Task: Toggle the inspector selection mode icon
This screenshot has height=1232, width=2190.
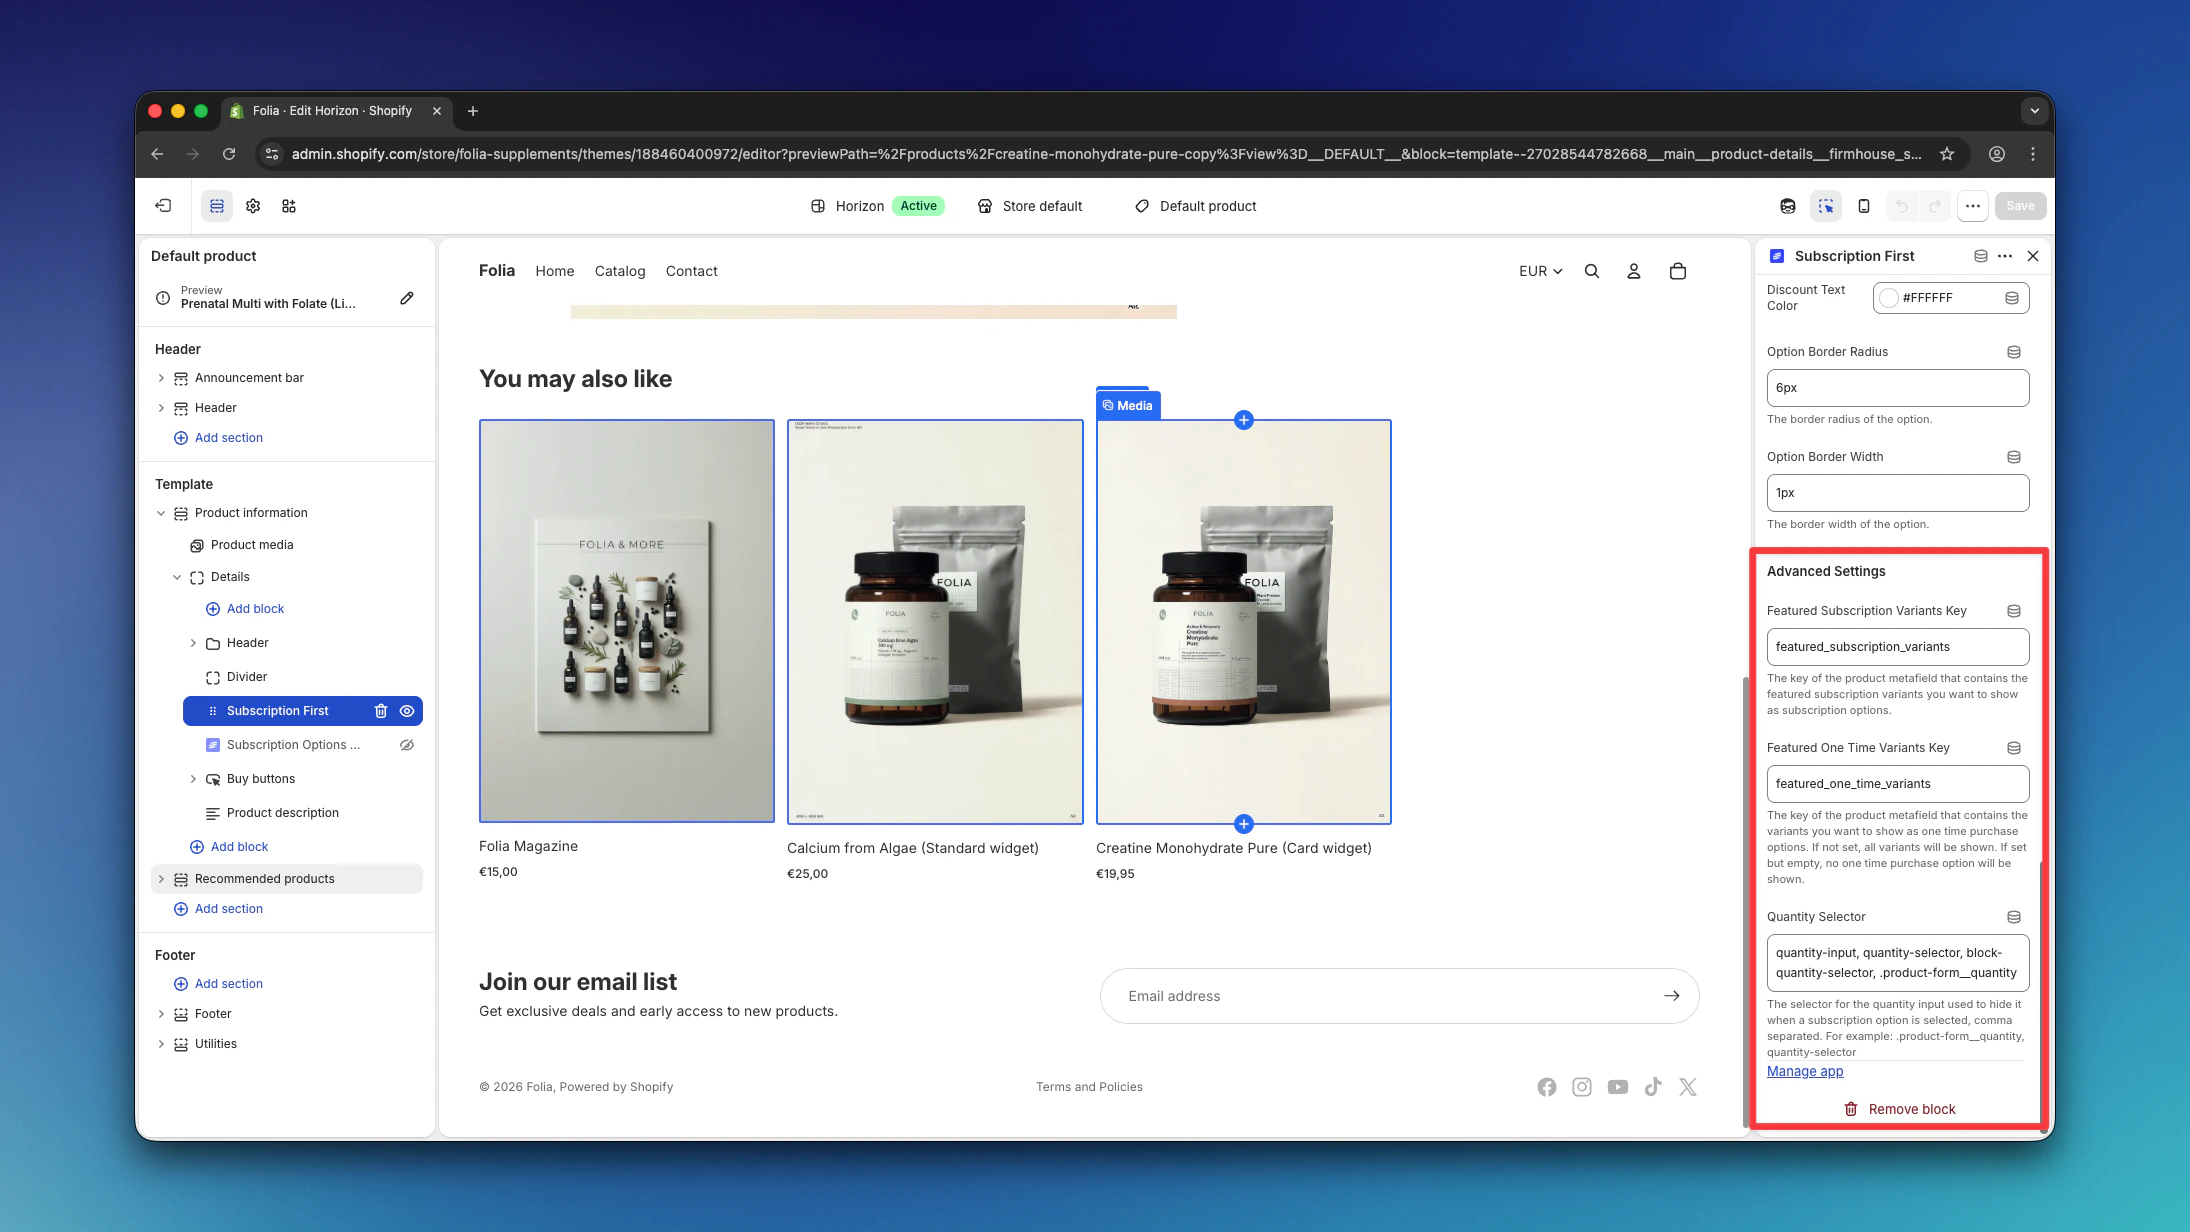Action: click(x=1826, y=206)
